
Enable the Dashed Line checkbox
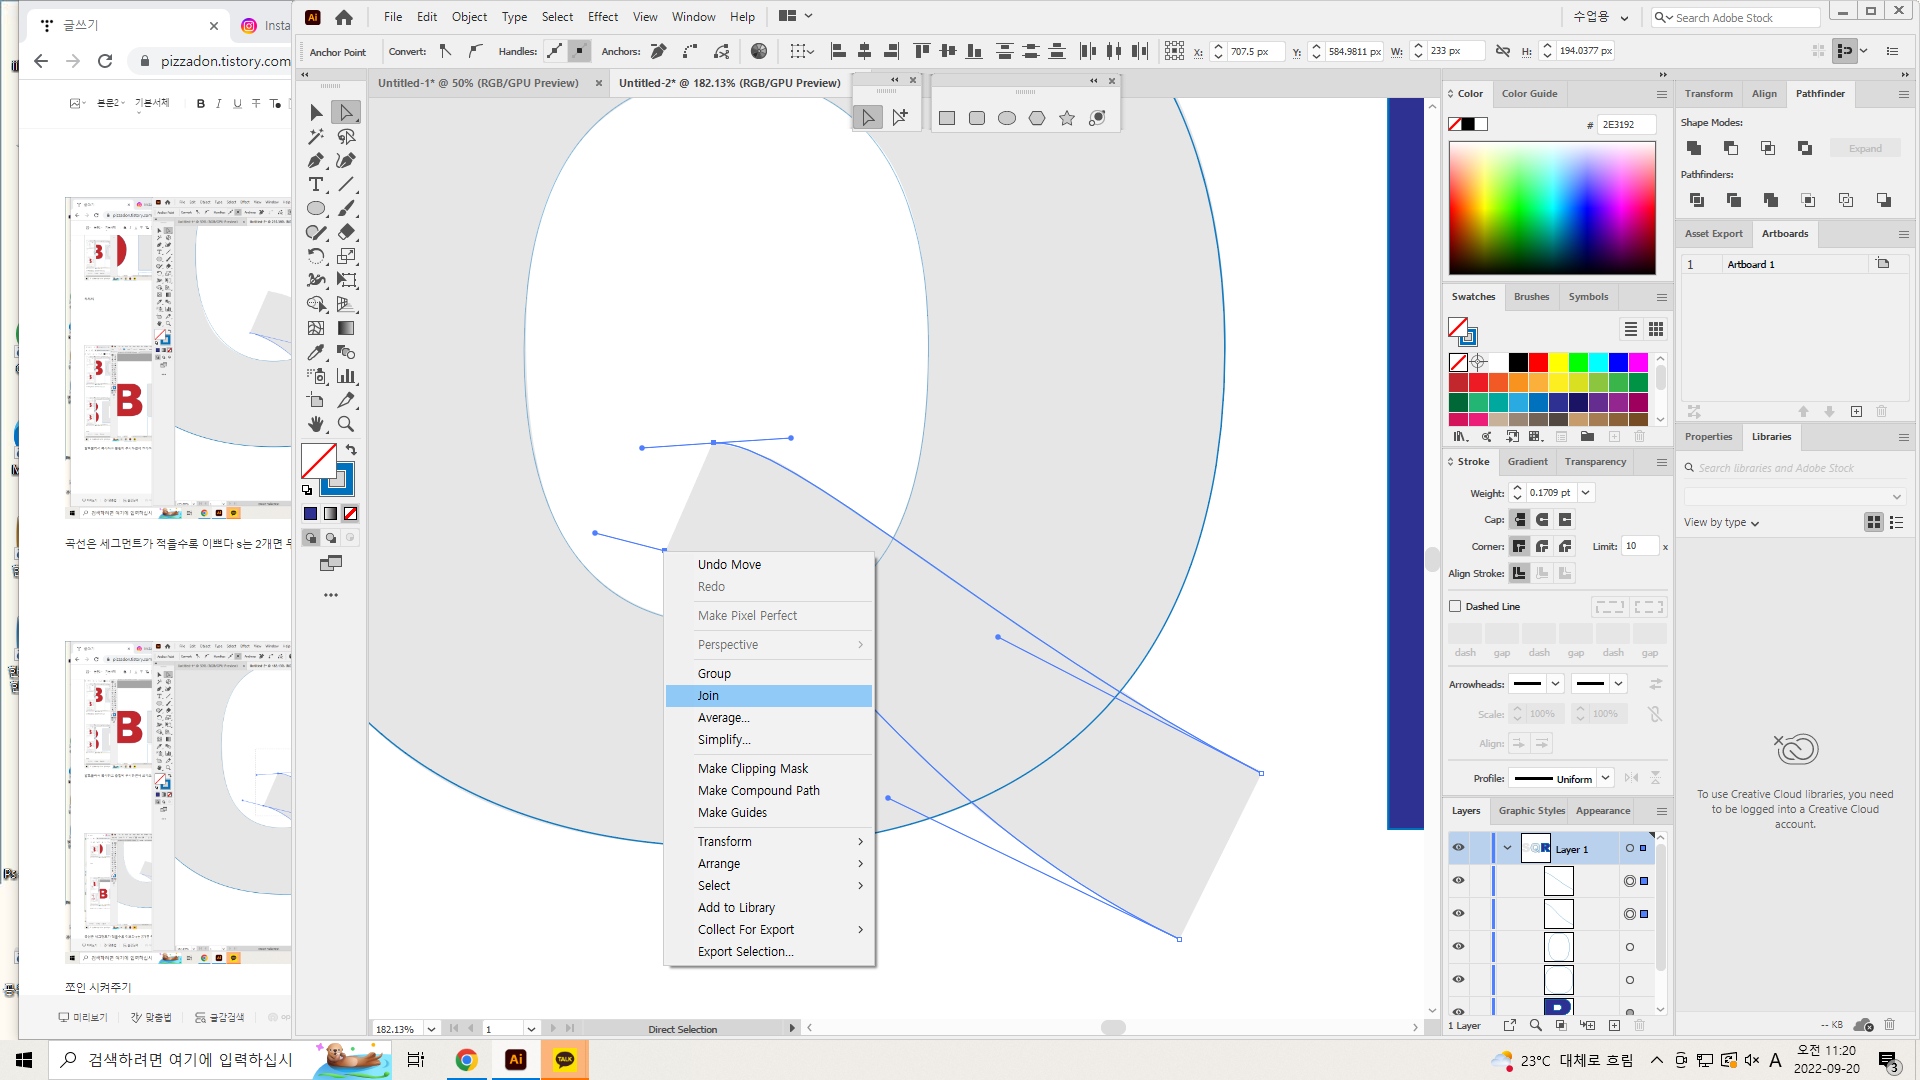click(x=1456, y=606)
